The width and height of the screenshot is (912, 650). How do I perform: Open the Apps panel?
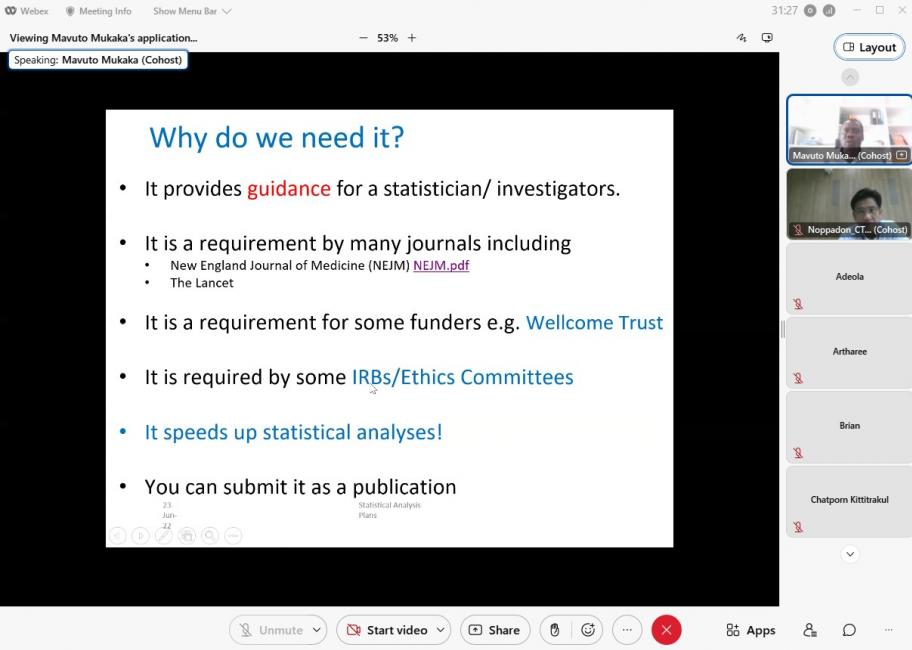click(x=750, y=630)
